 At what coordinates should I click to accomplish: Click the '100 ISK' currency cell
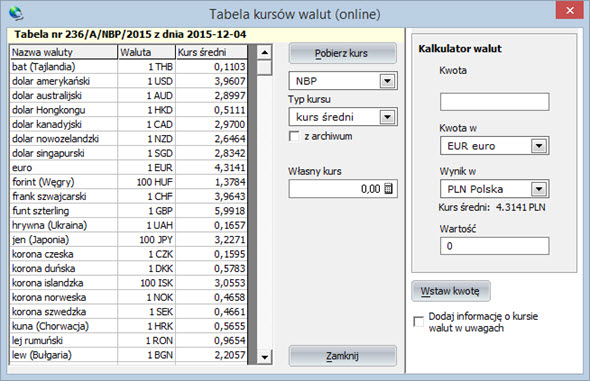(146, 283)
